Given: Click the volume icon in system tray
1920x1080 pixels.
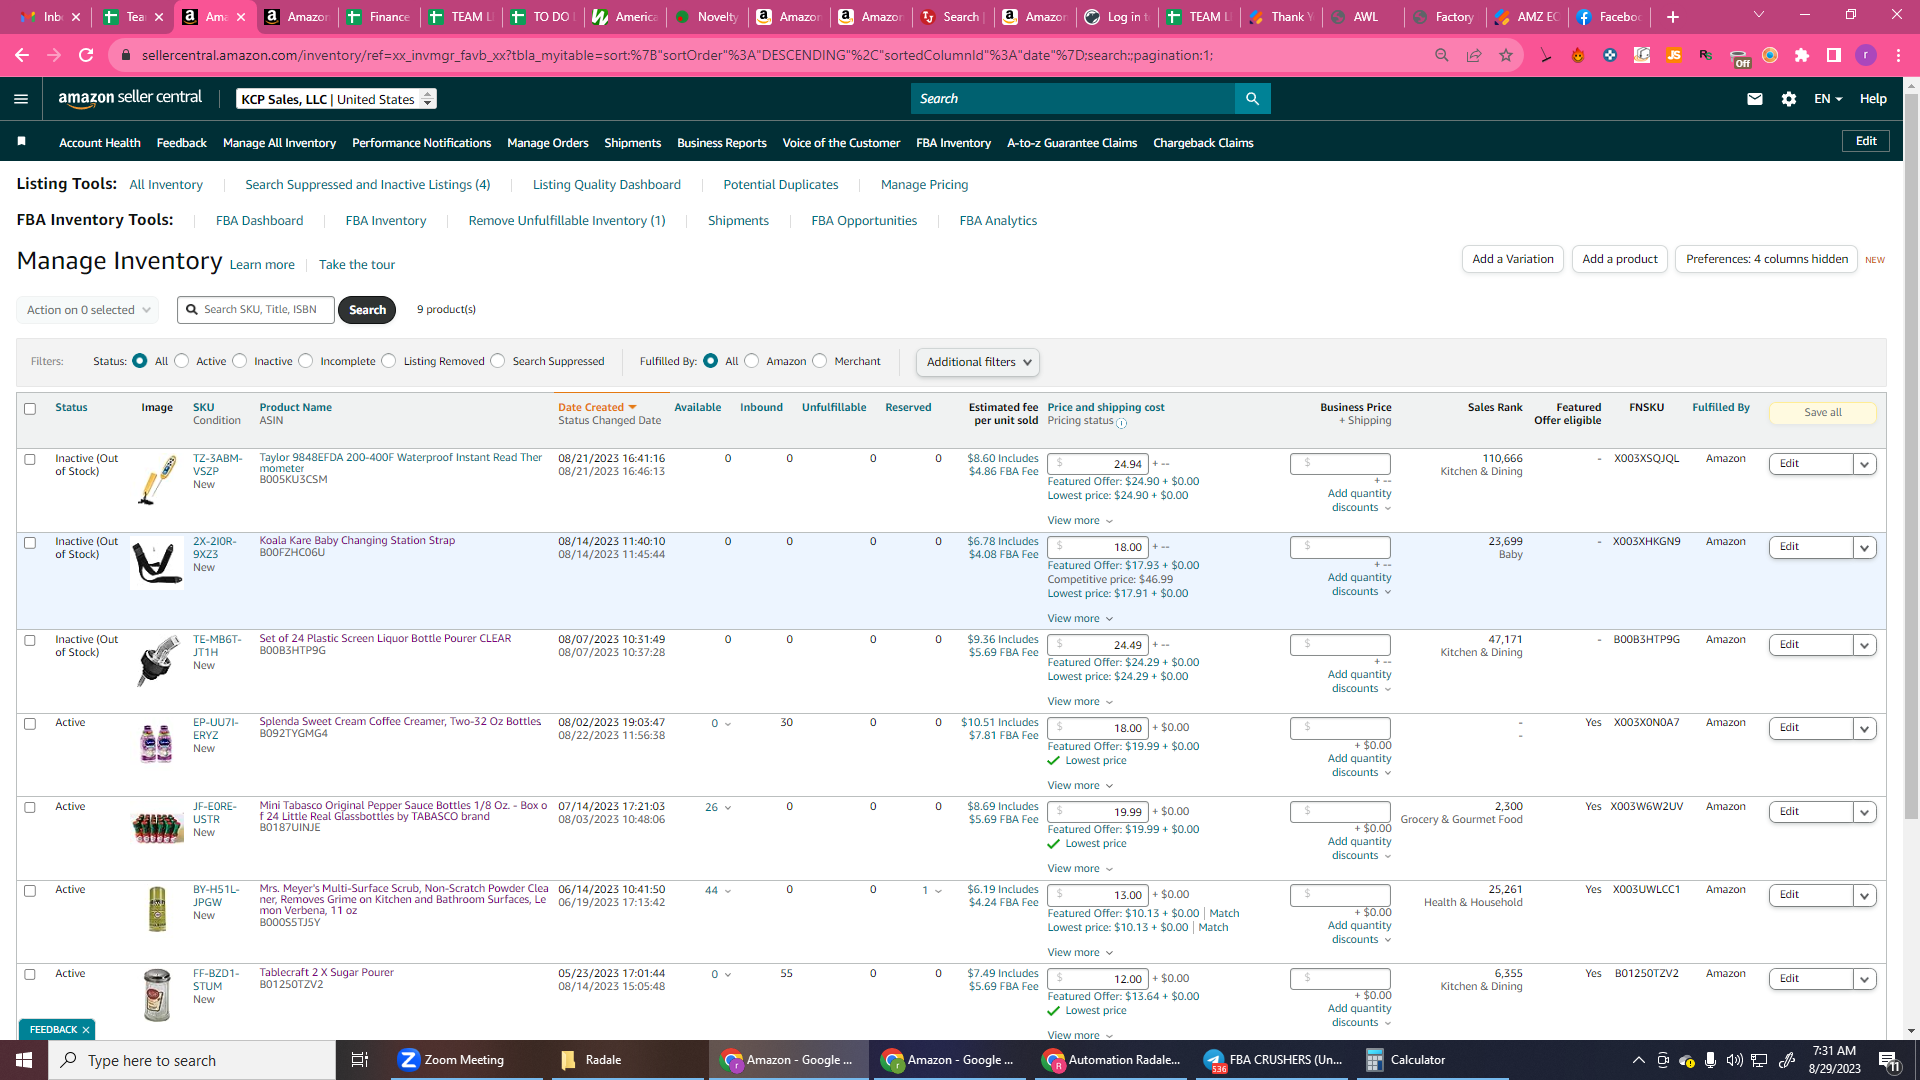Looking at the screenshot, I should pyautogui.click(x=1734, y=1060).
